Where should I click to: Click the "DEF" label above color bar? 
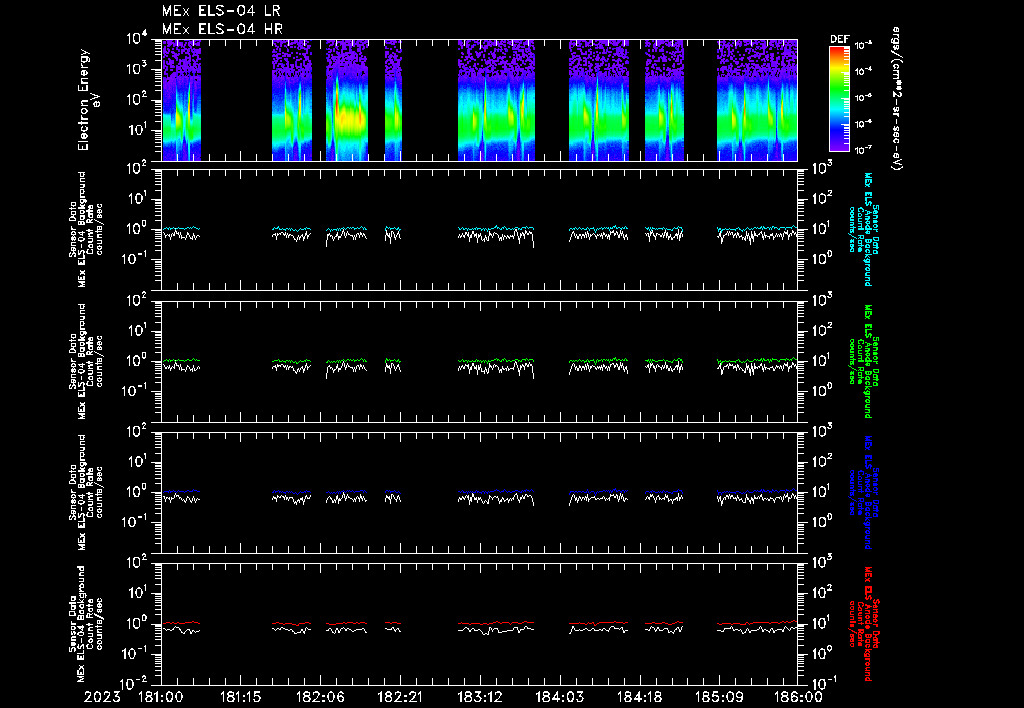tap(839, 39)
